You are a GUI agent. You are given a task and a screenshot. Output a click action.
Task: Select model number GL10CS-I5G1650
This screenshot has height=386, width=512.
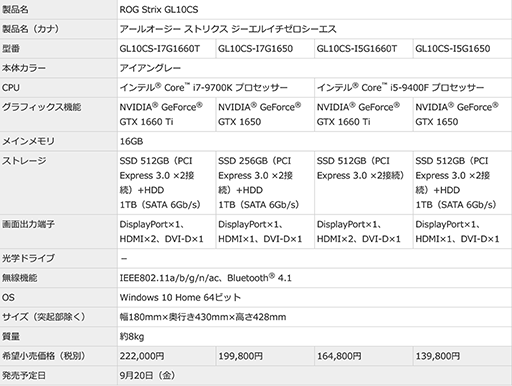click(453, 49)
